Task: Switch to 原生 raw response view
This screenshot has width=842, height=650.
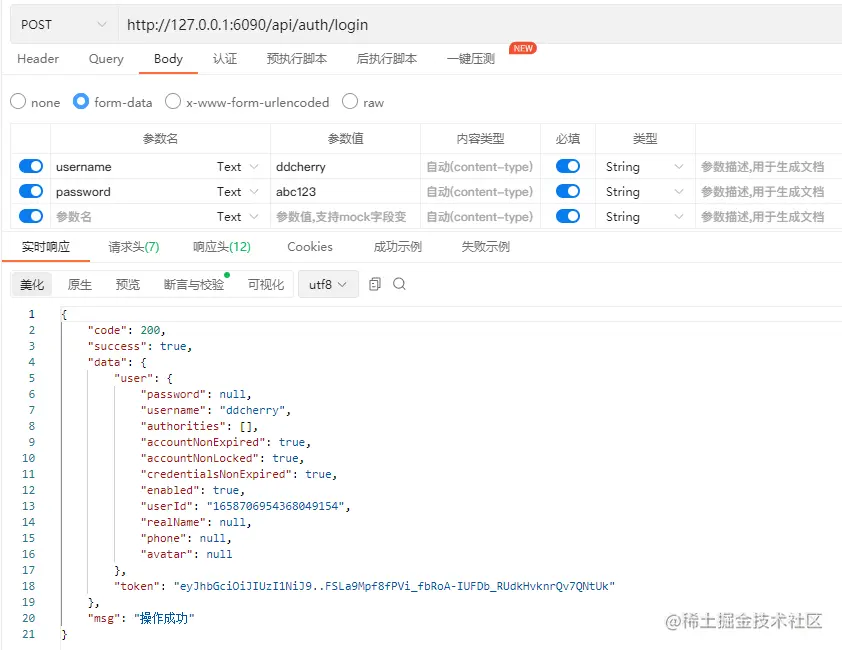Action: click(x=79, y=284)
